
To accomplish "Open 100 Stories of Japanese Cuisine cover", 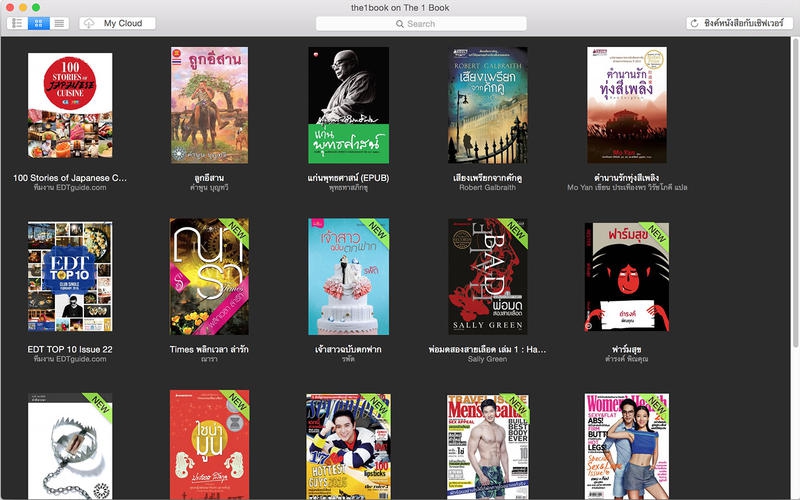I will pos(70,105).
